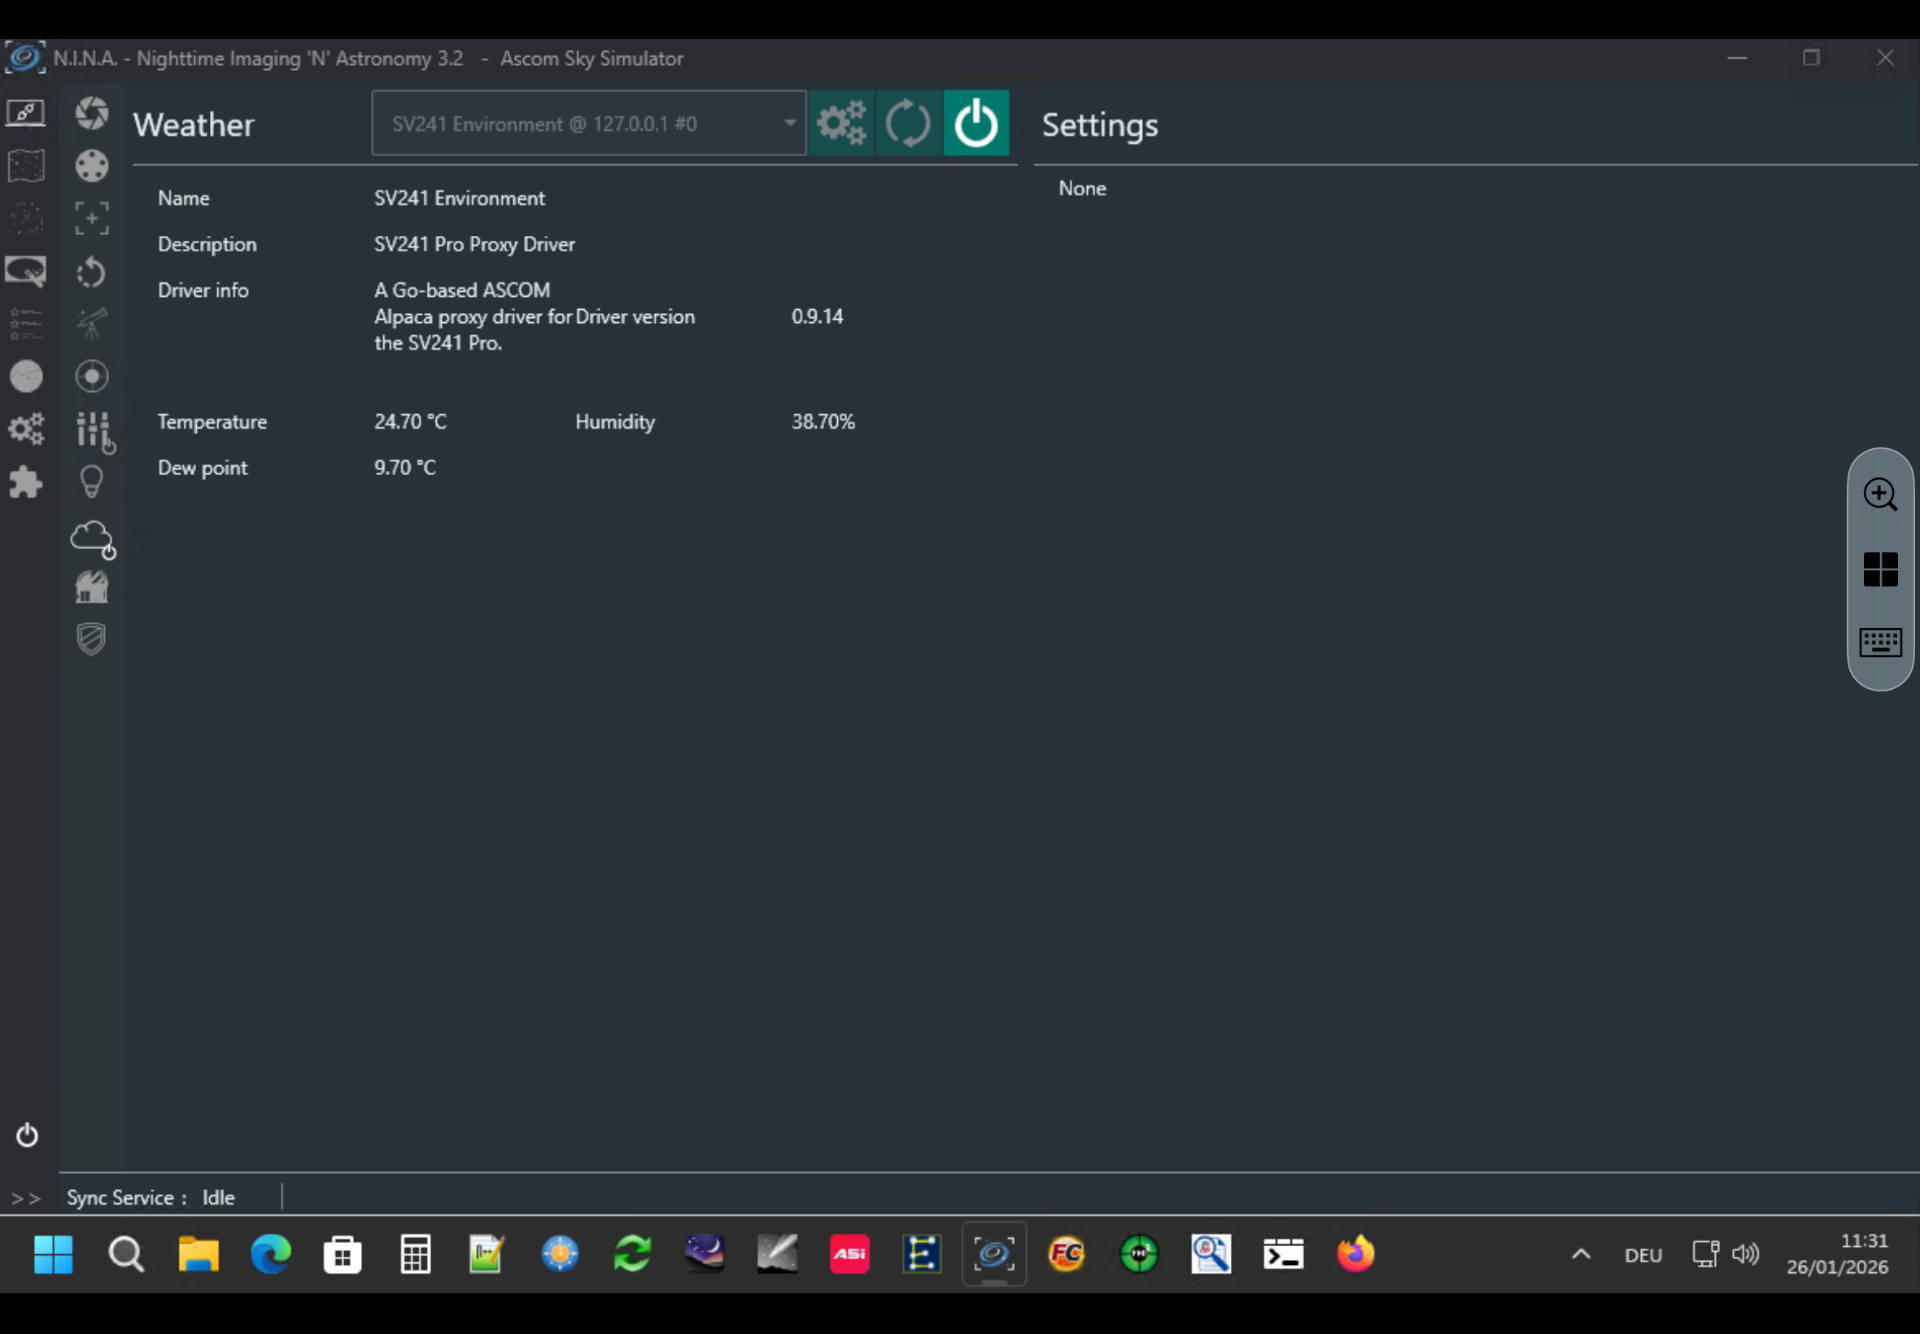Click the Humidity label
1920x1334 pixels.
tap(615, 422)
